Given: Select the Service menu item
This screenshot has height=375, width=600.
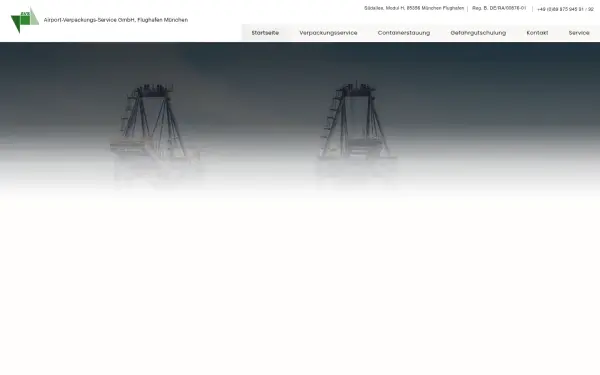Looking at the screenshot, I should tap(579, 33).
